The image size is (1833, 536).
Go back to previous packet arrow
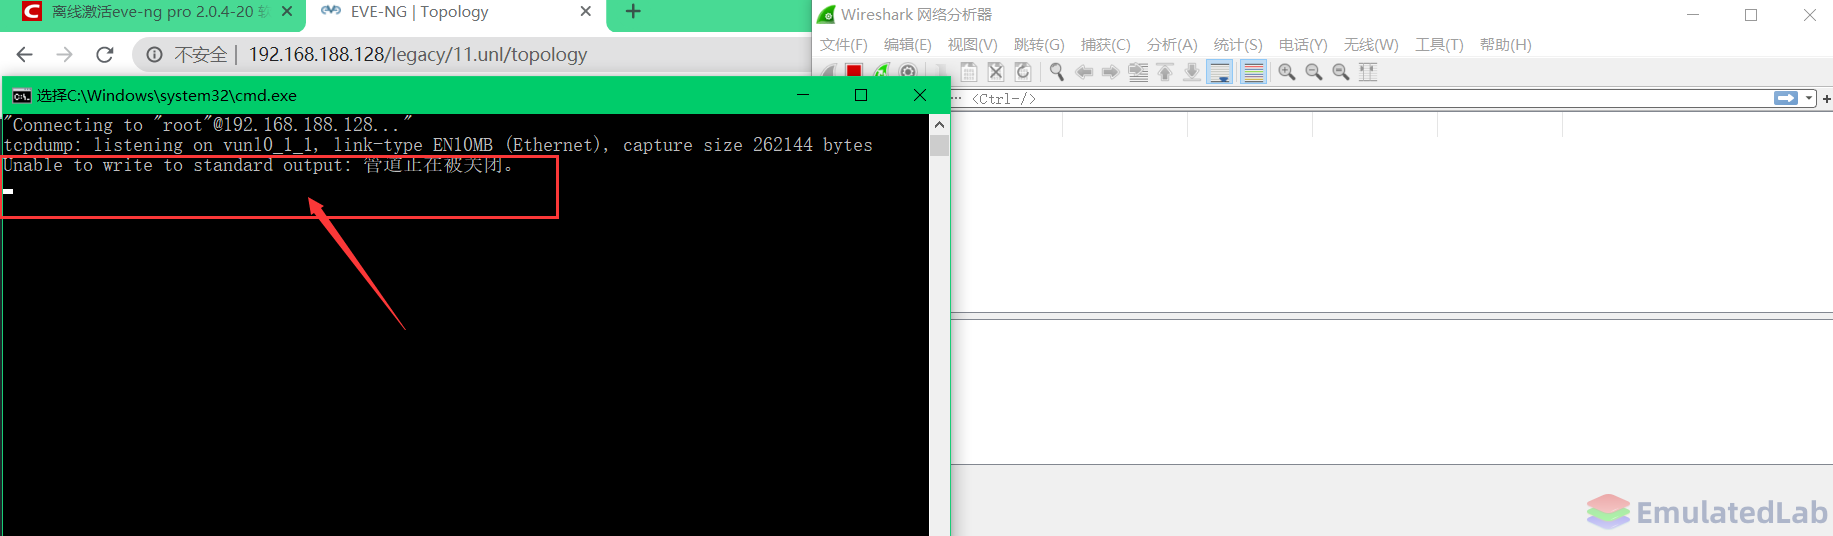1084,72
